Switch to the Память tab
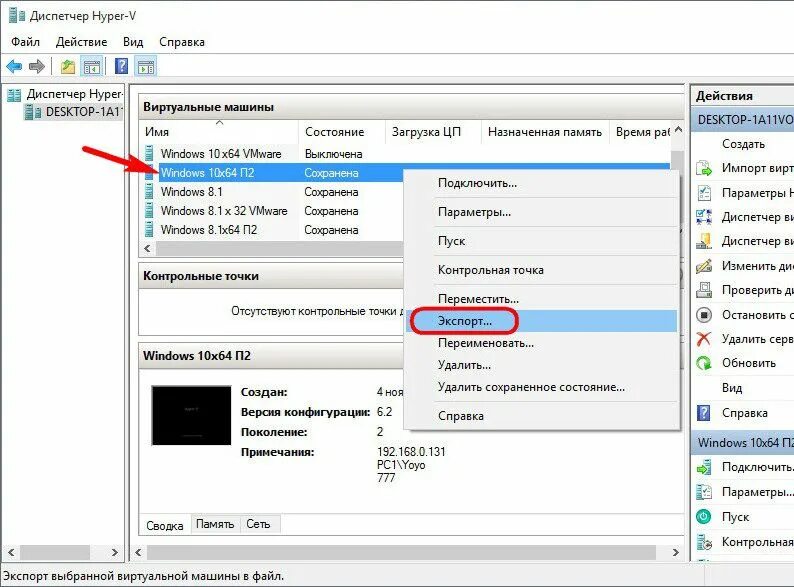The height and width of the screenshot is (587, 794). 215,524
